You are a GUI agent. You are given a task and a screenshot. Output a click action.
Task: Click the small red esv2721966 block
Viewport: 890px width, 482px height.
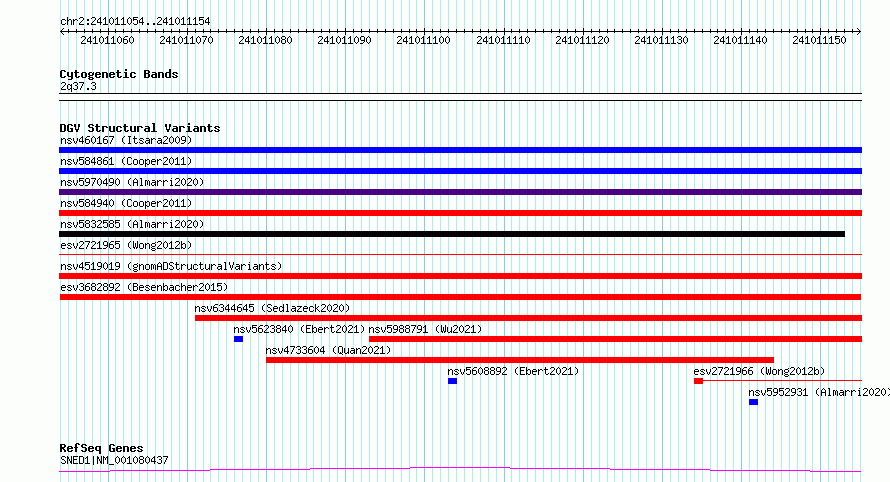click(698, 382)
